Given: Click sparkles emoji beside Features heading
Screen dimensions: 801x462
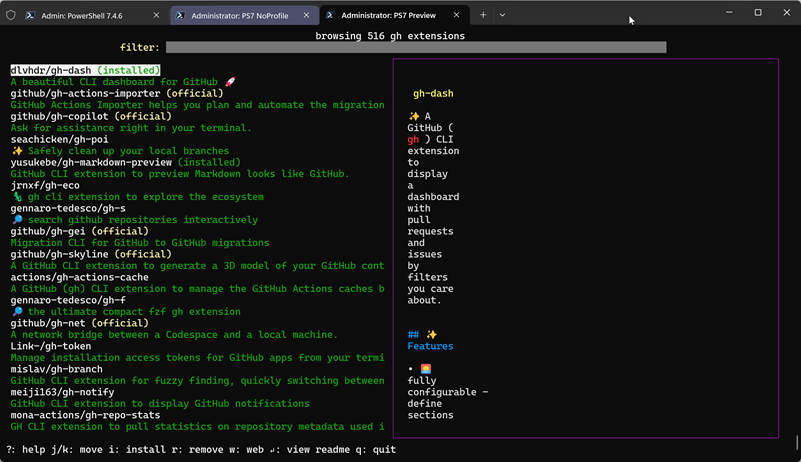Looking at the screenshot, I should click(432, 335).
